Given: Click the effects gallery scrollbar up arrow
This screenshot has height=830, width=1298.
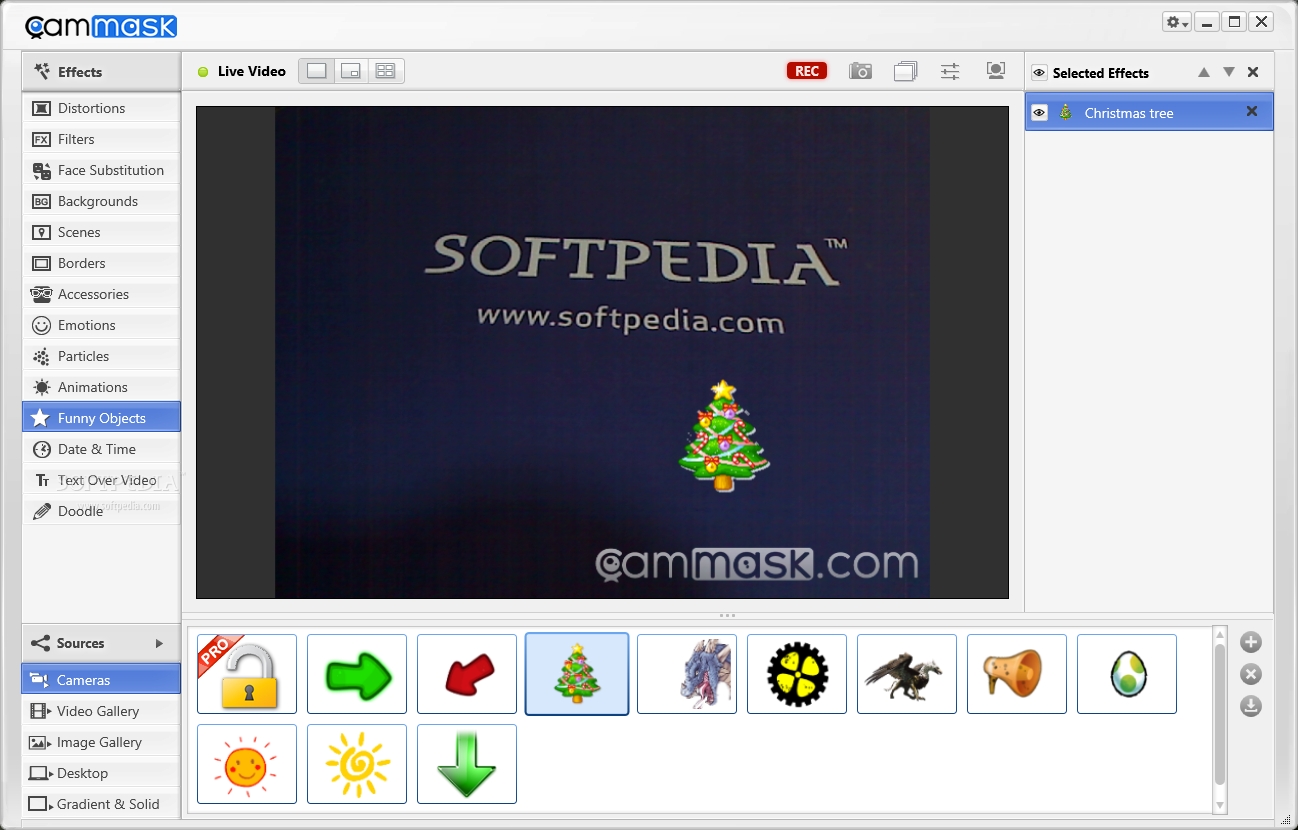Looking at the screenshot, I should pyautogui.click(x=1219, y=634).
